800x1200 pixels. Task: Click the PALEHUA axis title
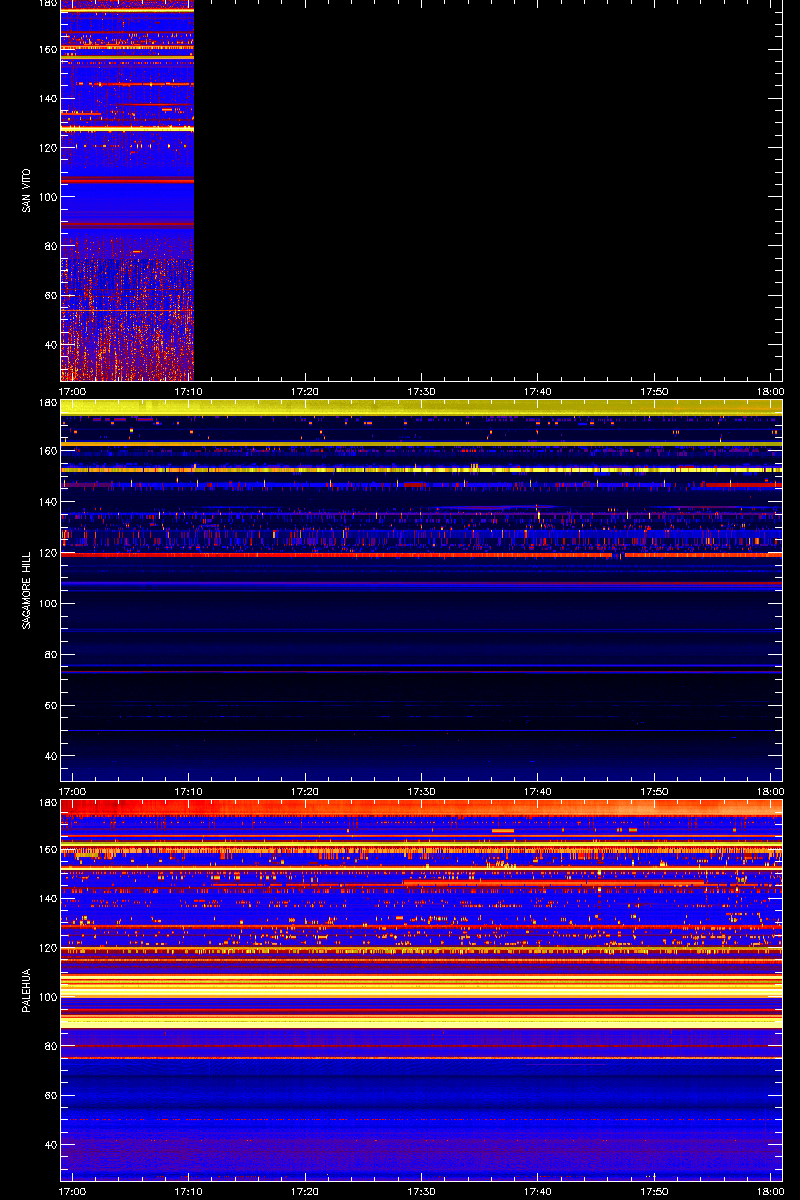pyautogui.click(x=26, y=991)
